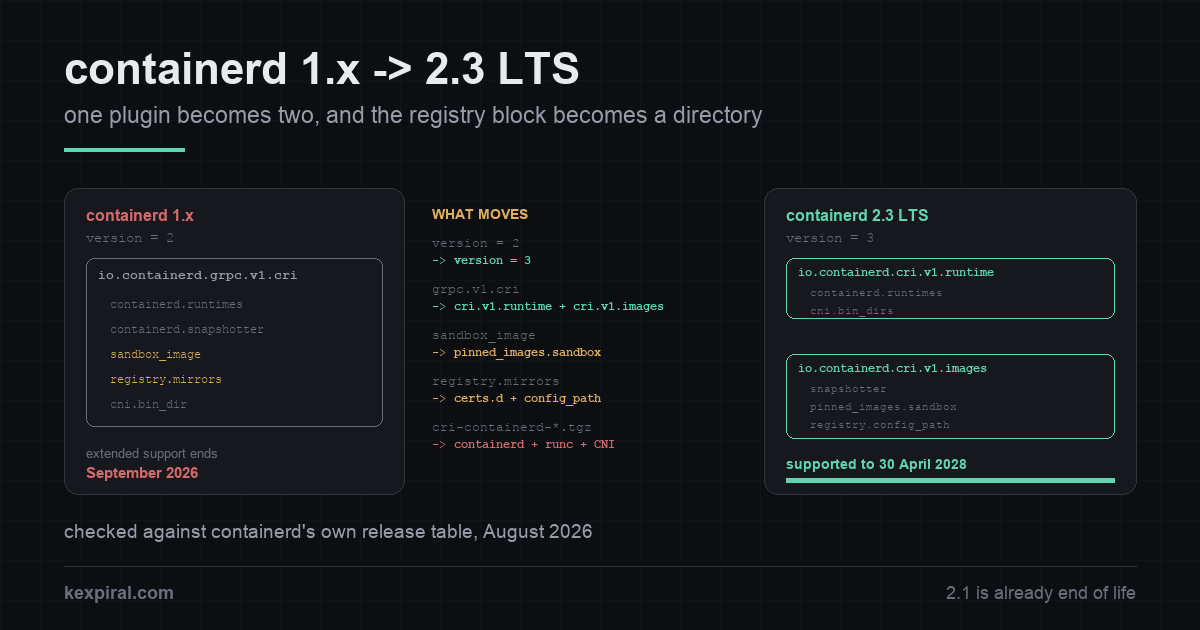The image size is (1200, 630).
Task: Click 'snapshotter' in the images box
Action: 848,389
